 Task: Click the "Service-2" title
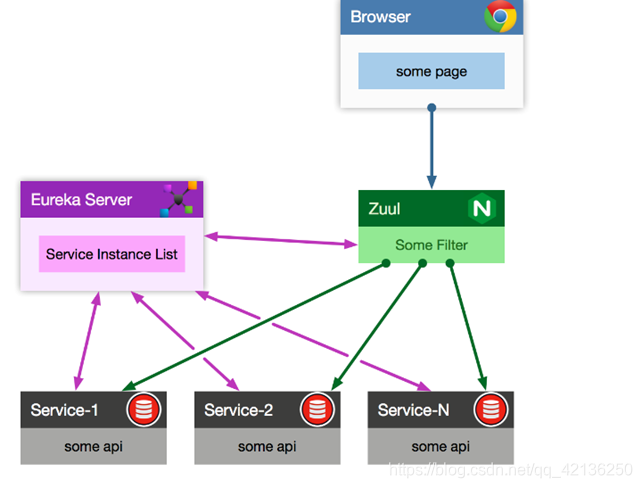(239, 410)
